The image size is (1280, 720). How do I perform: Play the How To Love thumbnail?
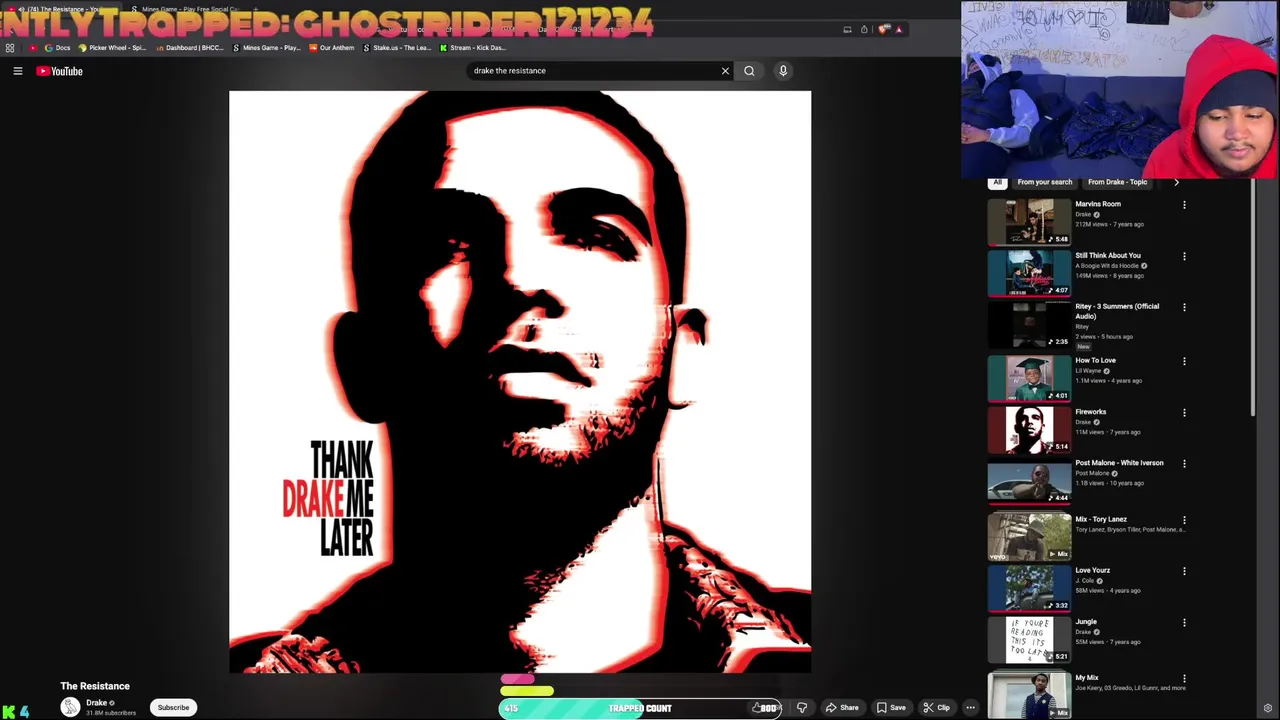[x=1028, y=377]
